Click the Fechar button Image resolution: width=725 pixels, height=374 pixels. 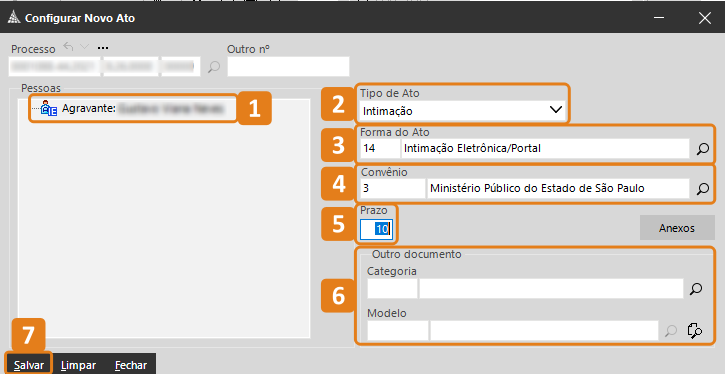click(131, 365)
